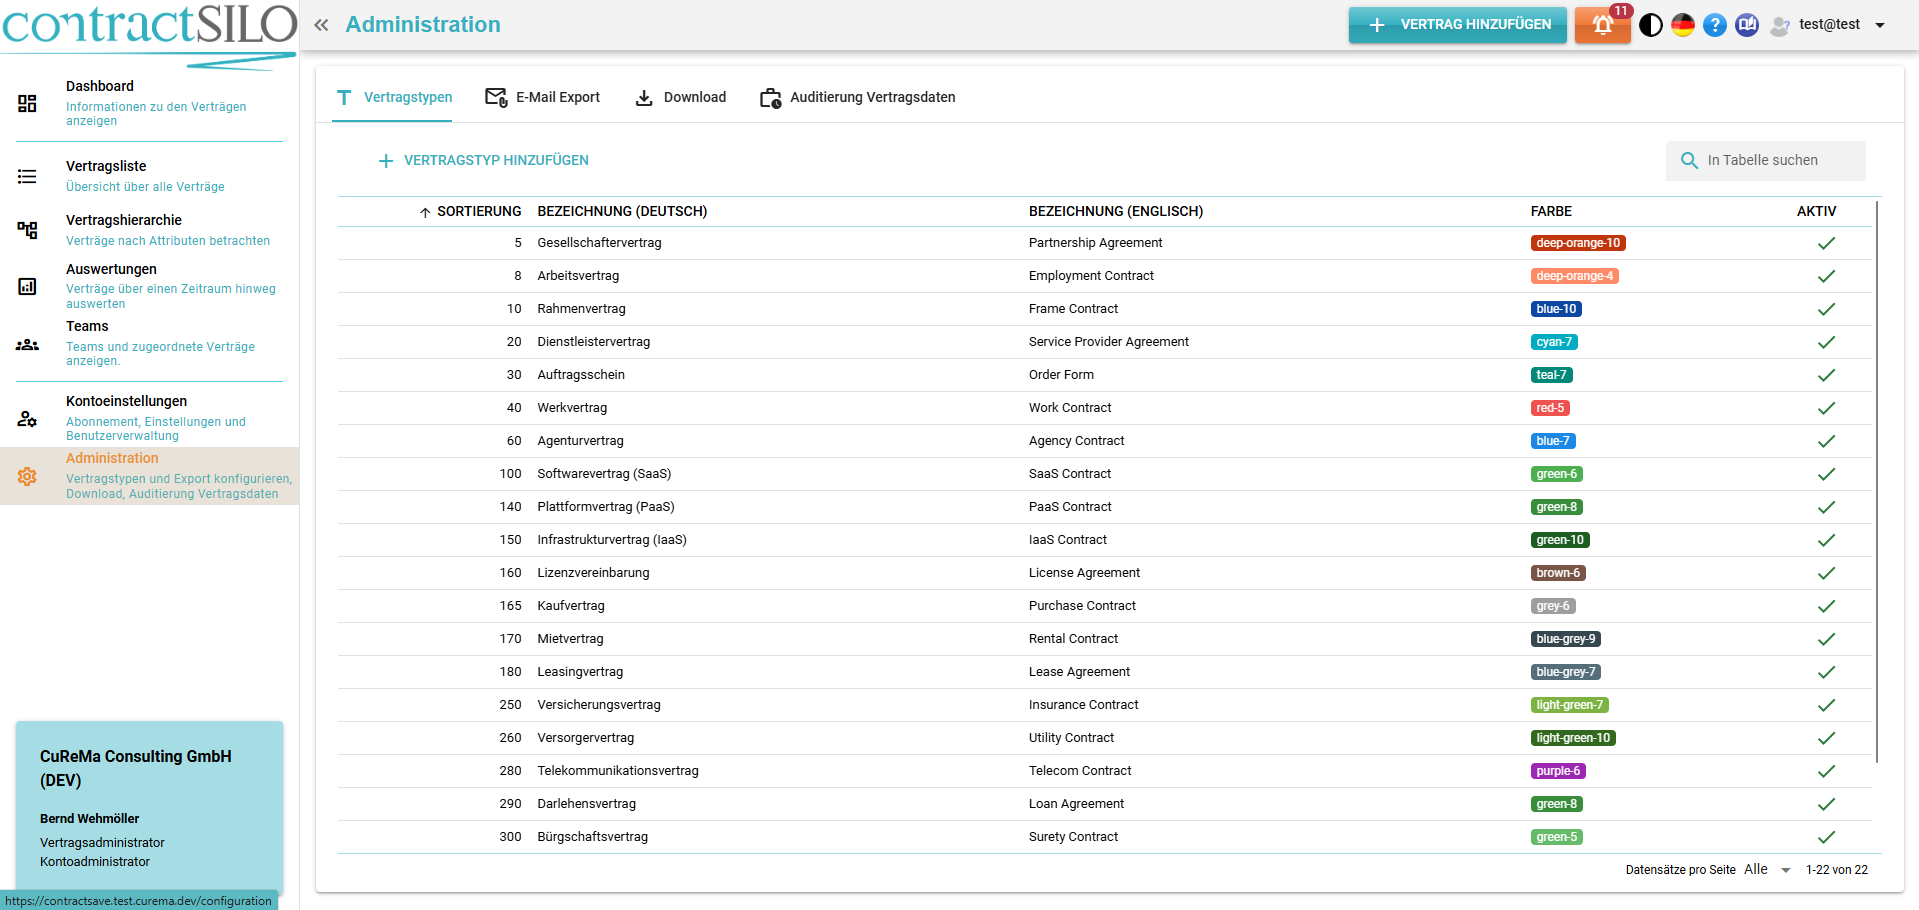Click the notification bell icon
The image size is (1919, 910).
coord(1602,25)
